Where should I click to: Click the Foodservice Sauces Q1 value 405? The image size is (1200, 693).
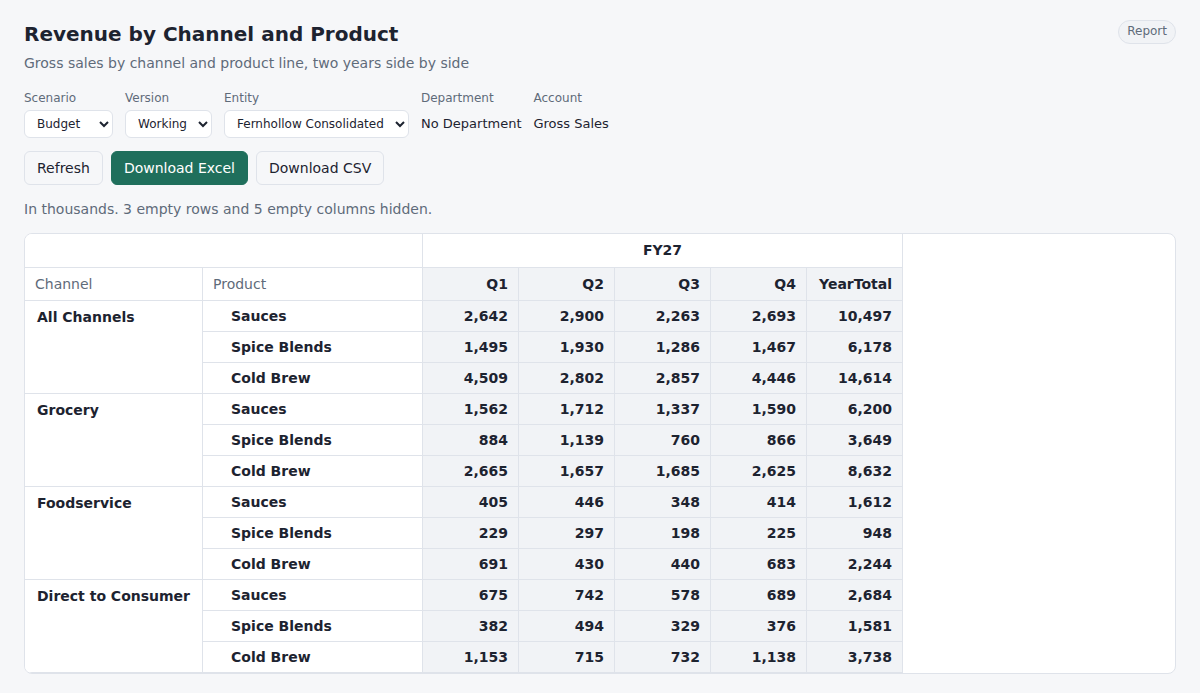[471, 502]
